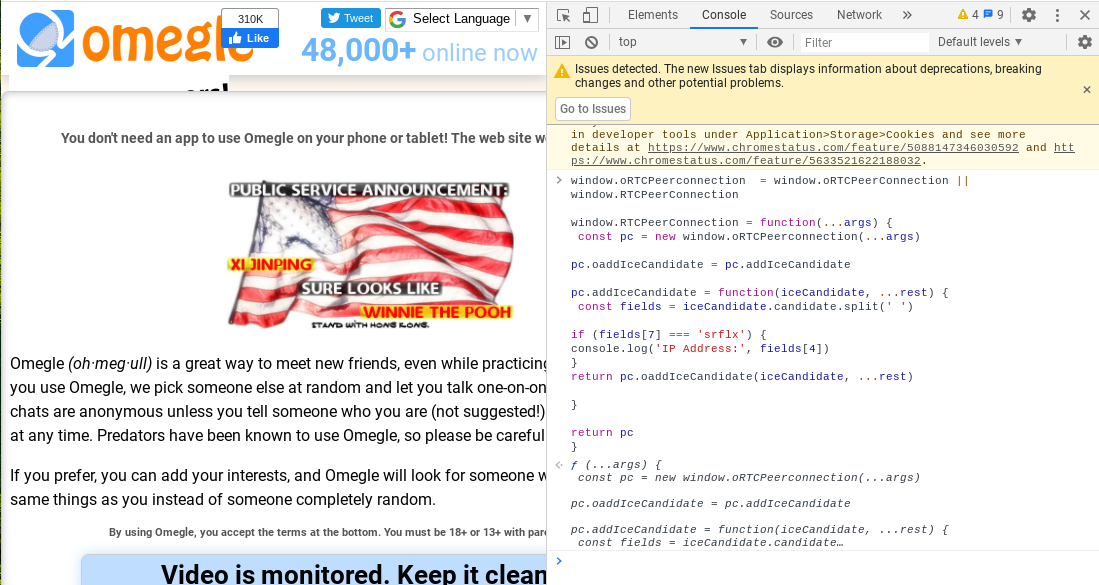
Task: Click the issues warning triangle icon
Action: [561, 71]
